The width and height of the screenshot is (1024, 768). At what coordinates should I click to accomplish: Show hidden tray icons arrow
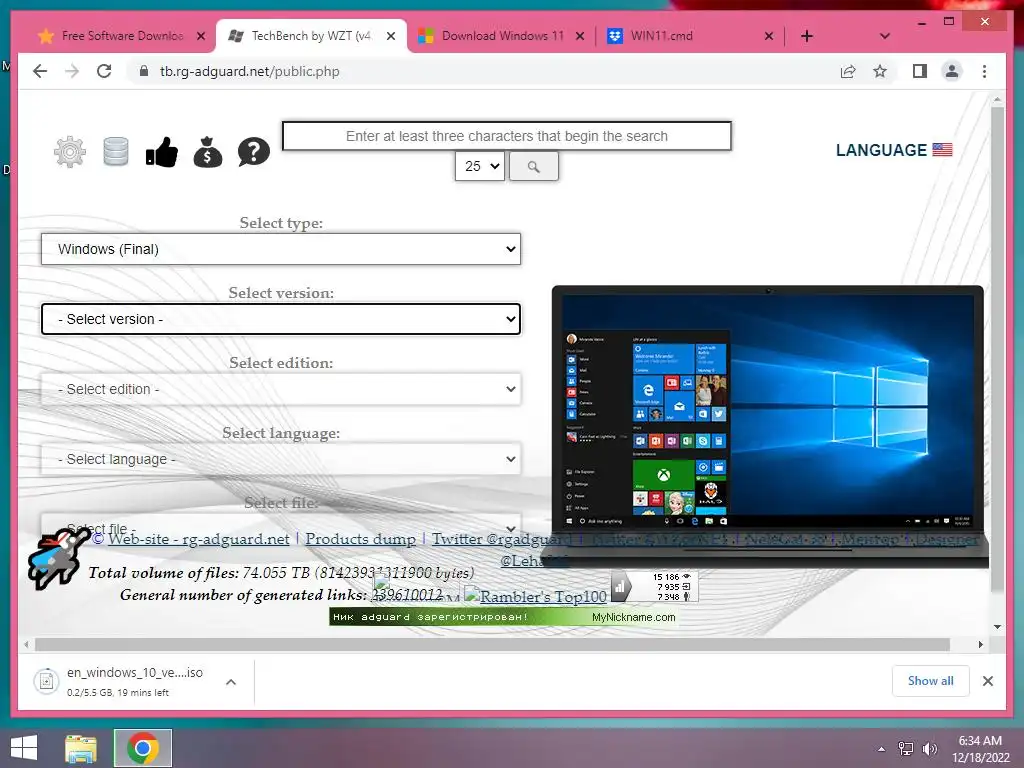pyautogui.click(x=882, y=748)
